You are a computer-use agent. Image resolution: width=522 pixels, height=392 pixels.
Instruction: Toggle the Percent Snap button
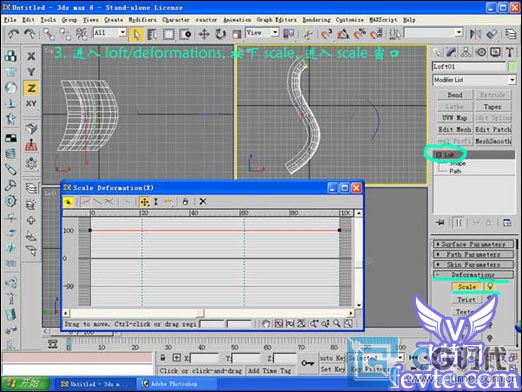(x=359, y=34)
